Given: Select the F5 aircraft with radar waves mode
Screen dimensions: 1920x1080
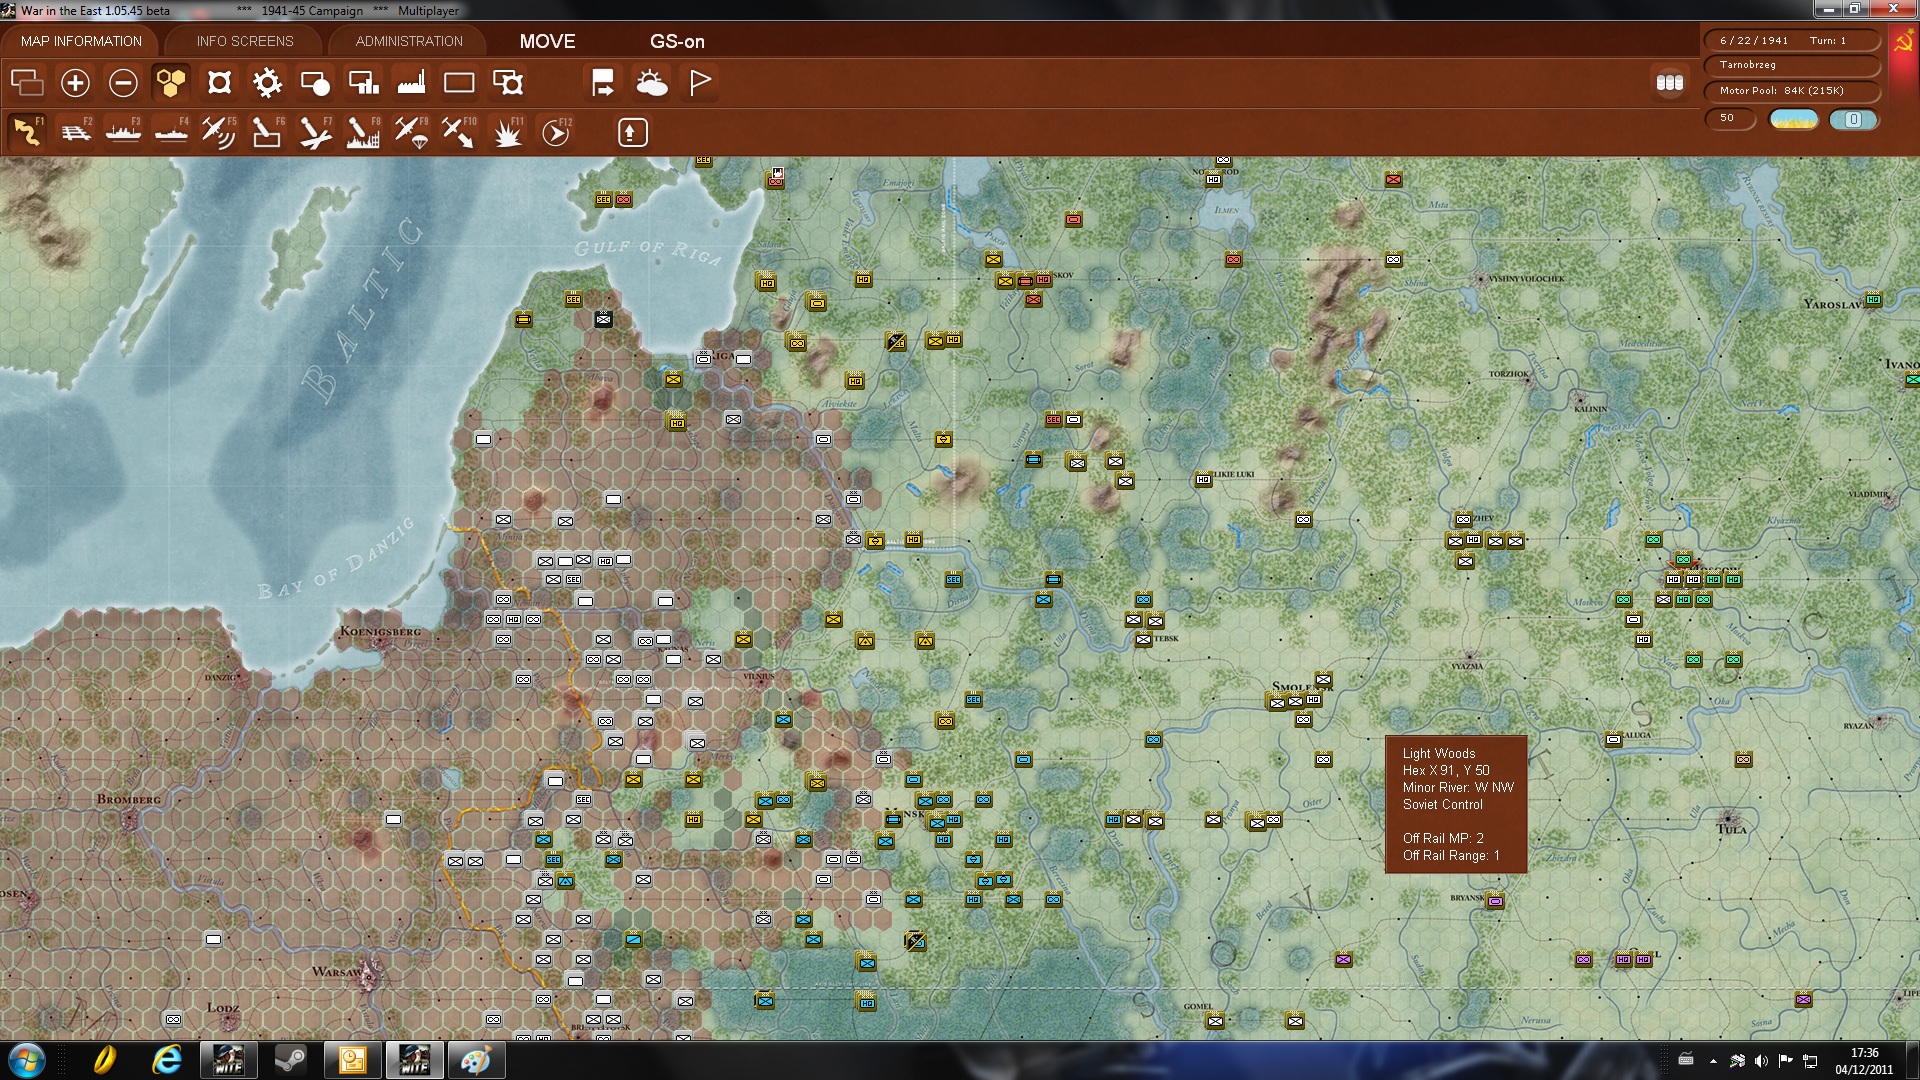Looking at the screenshot, I should [219, 132].
